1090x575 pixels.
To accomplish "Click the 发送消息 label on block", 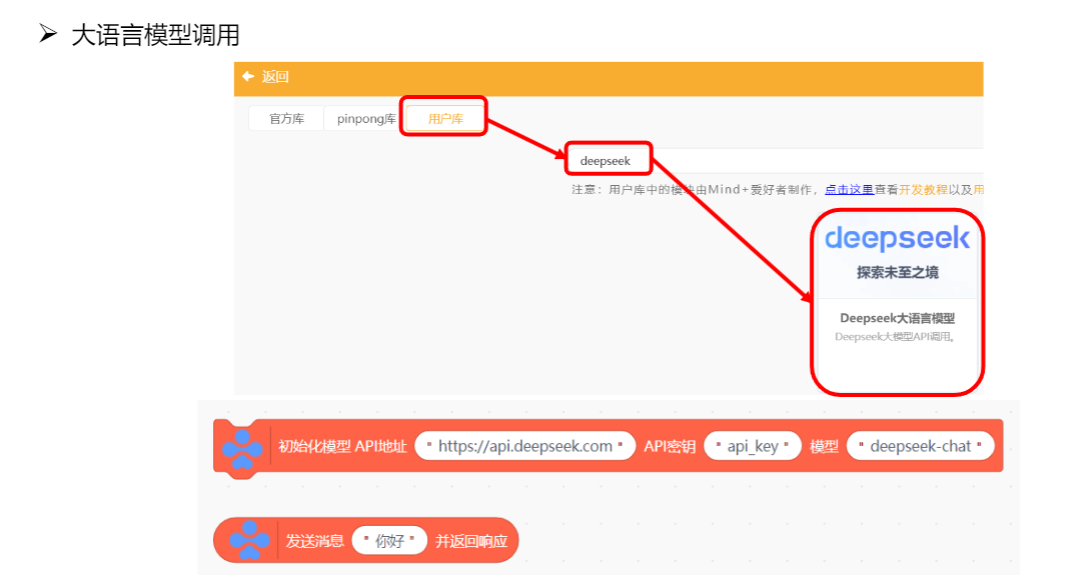I will pos(315,541).
